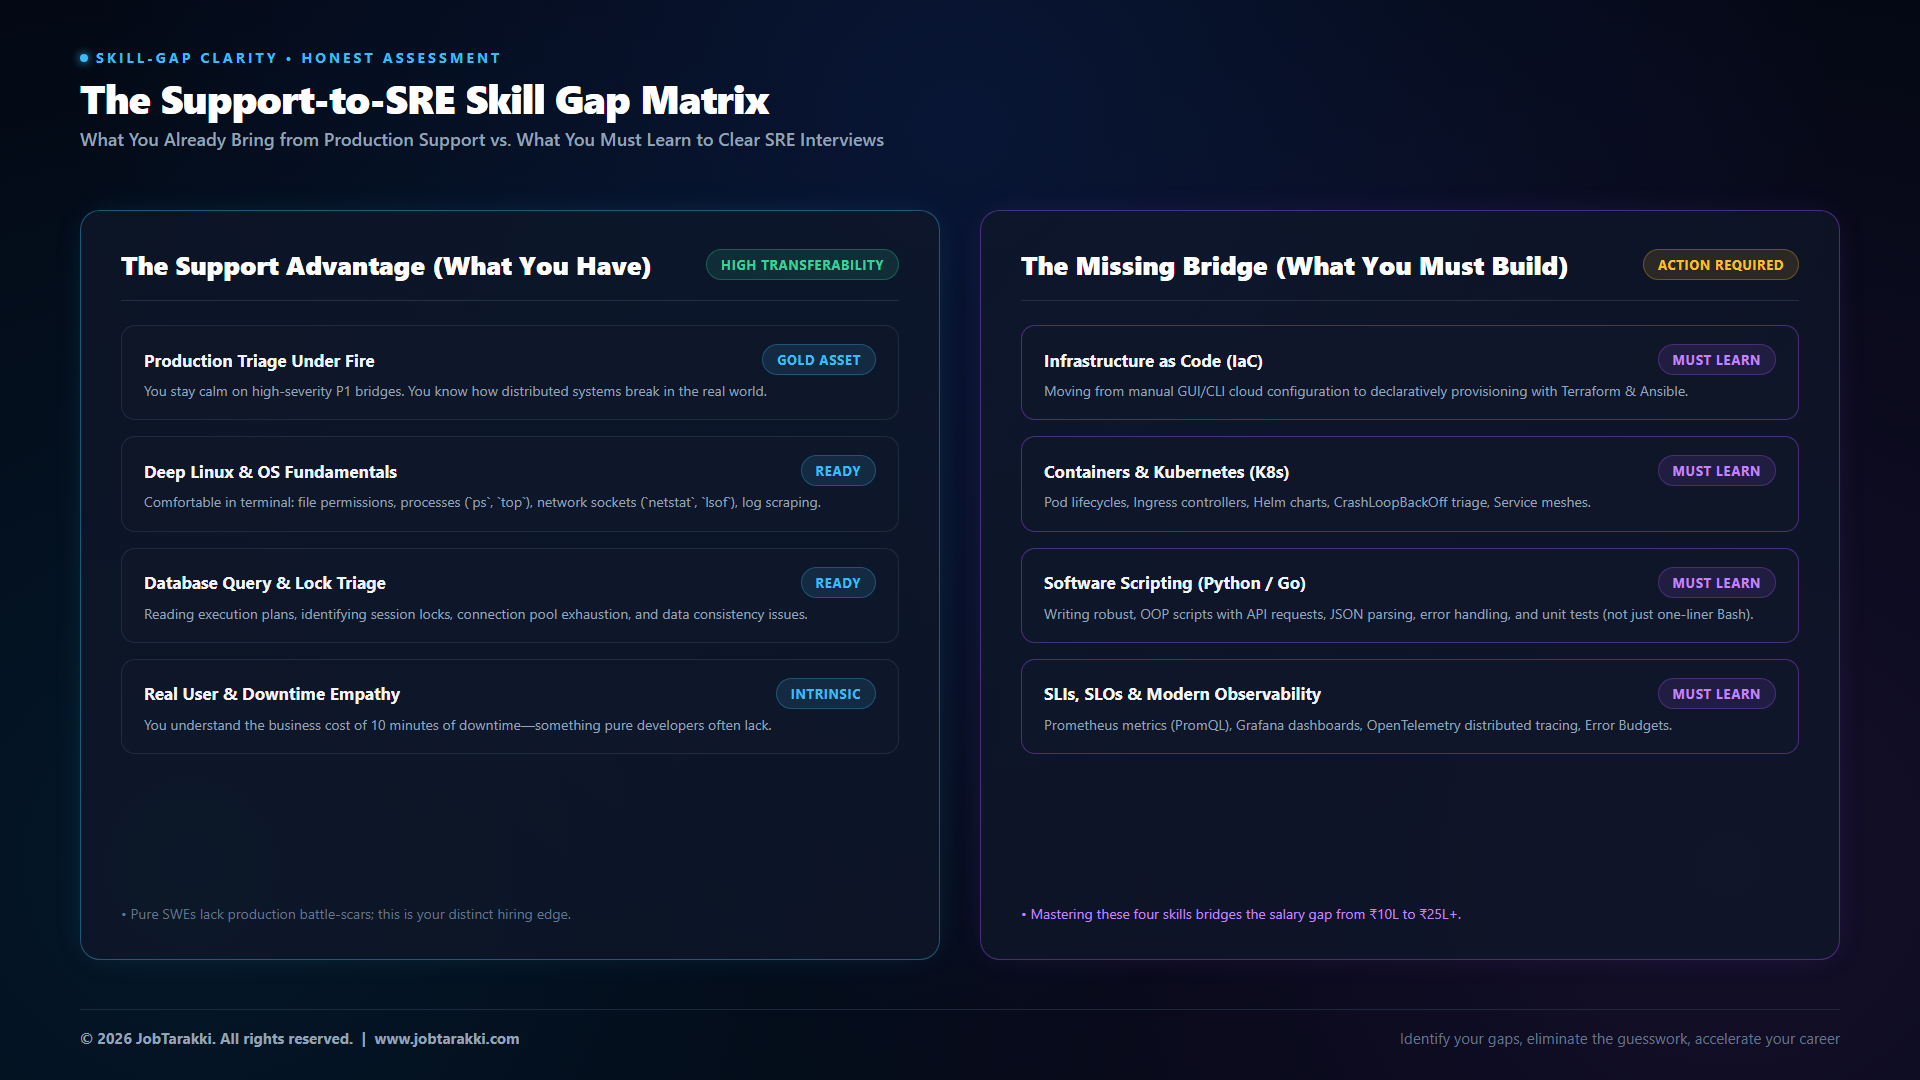Click description mentioning netstat and lsof
The height and width of the screenshot is (1080, 1920).
tap(482, 502)
